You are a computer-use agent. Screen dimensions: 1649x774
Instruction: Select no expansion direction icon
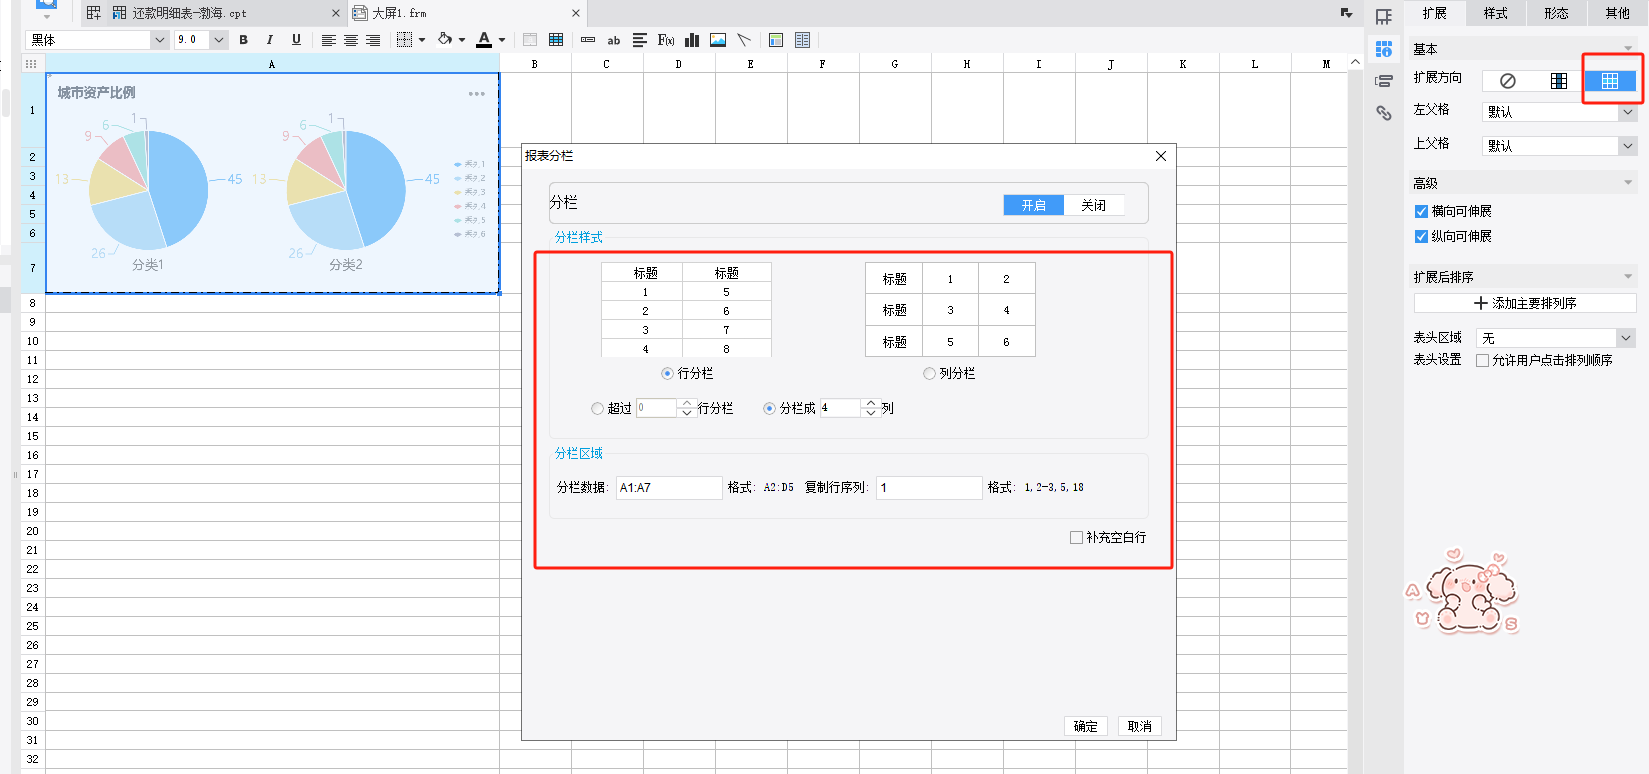1508,81
